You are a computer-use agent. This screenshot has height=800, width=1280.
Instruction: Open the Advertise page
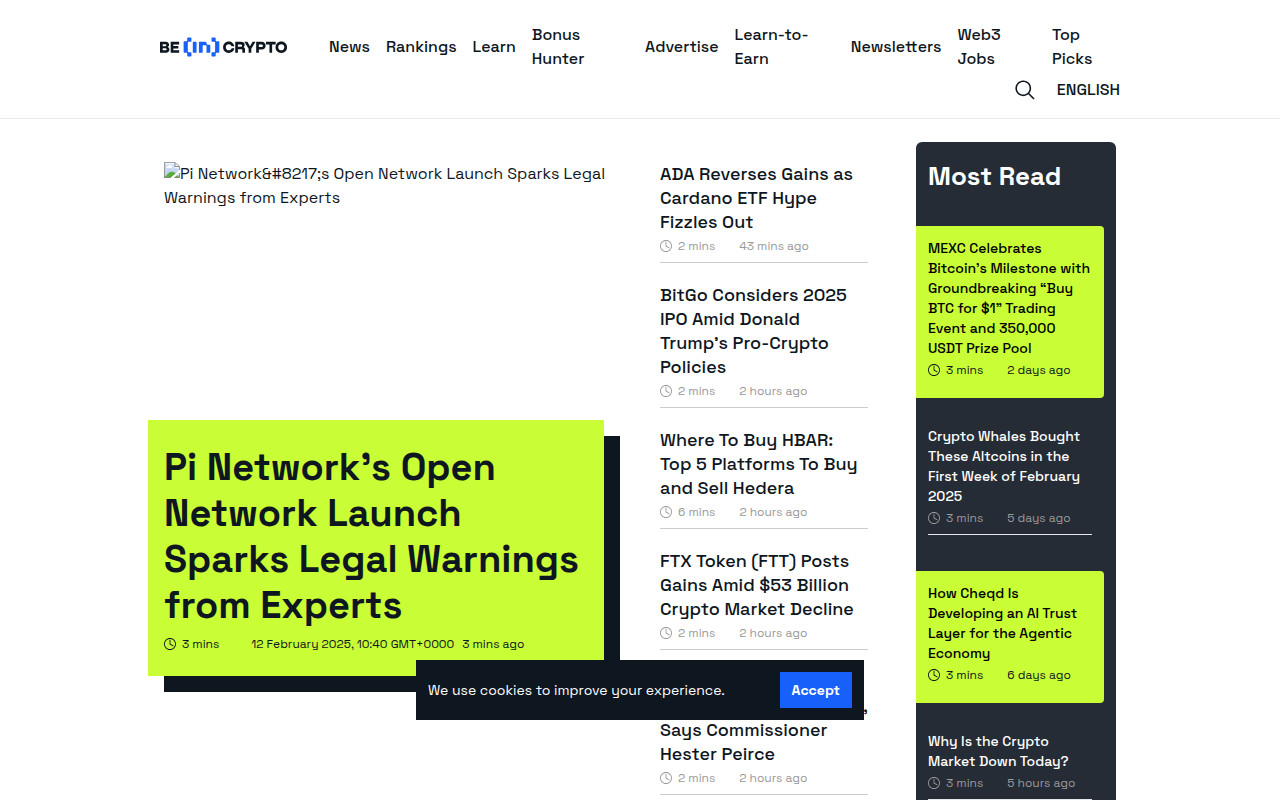coord(681,47)
